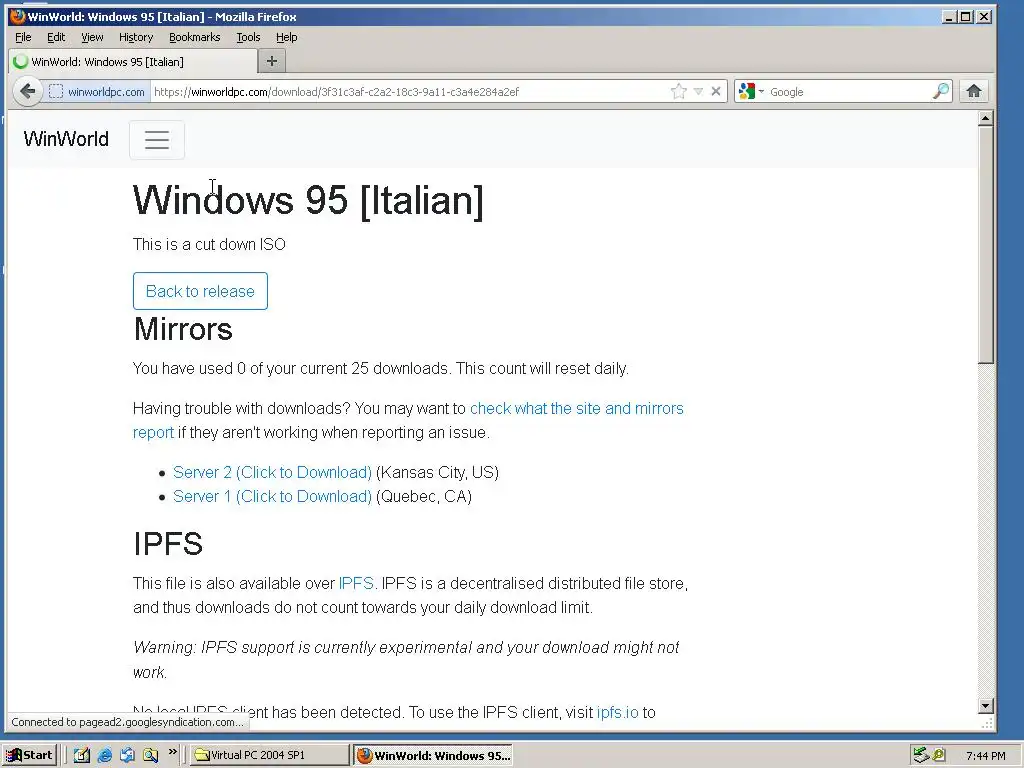The height and width of the screenshot is (768, 1024).
Task: Download from Server 1 (Quebec)
Action: 272,496
